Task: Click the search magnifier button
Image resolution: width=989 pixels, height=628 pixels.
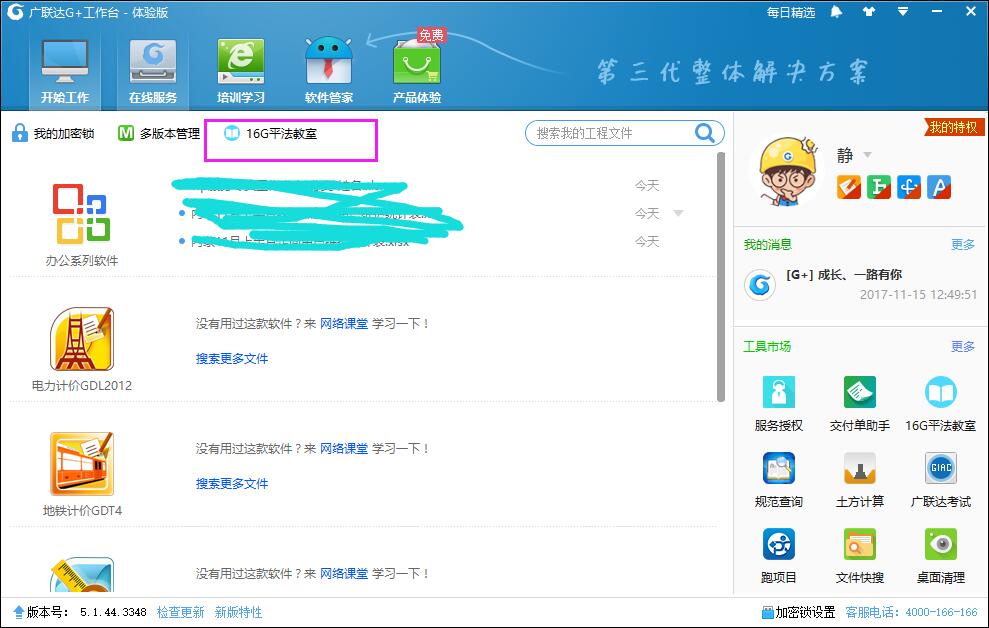Action: point(705,132)
